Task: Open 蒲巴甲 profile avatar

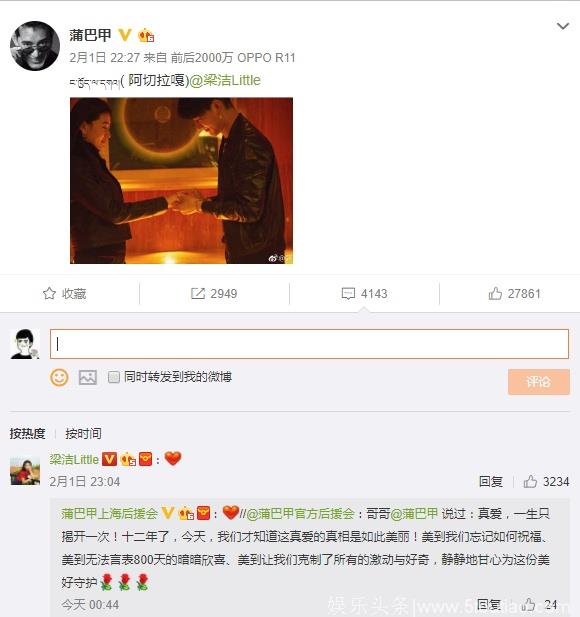Action: [35, 46]
